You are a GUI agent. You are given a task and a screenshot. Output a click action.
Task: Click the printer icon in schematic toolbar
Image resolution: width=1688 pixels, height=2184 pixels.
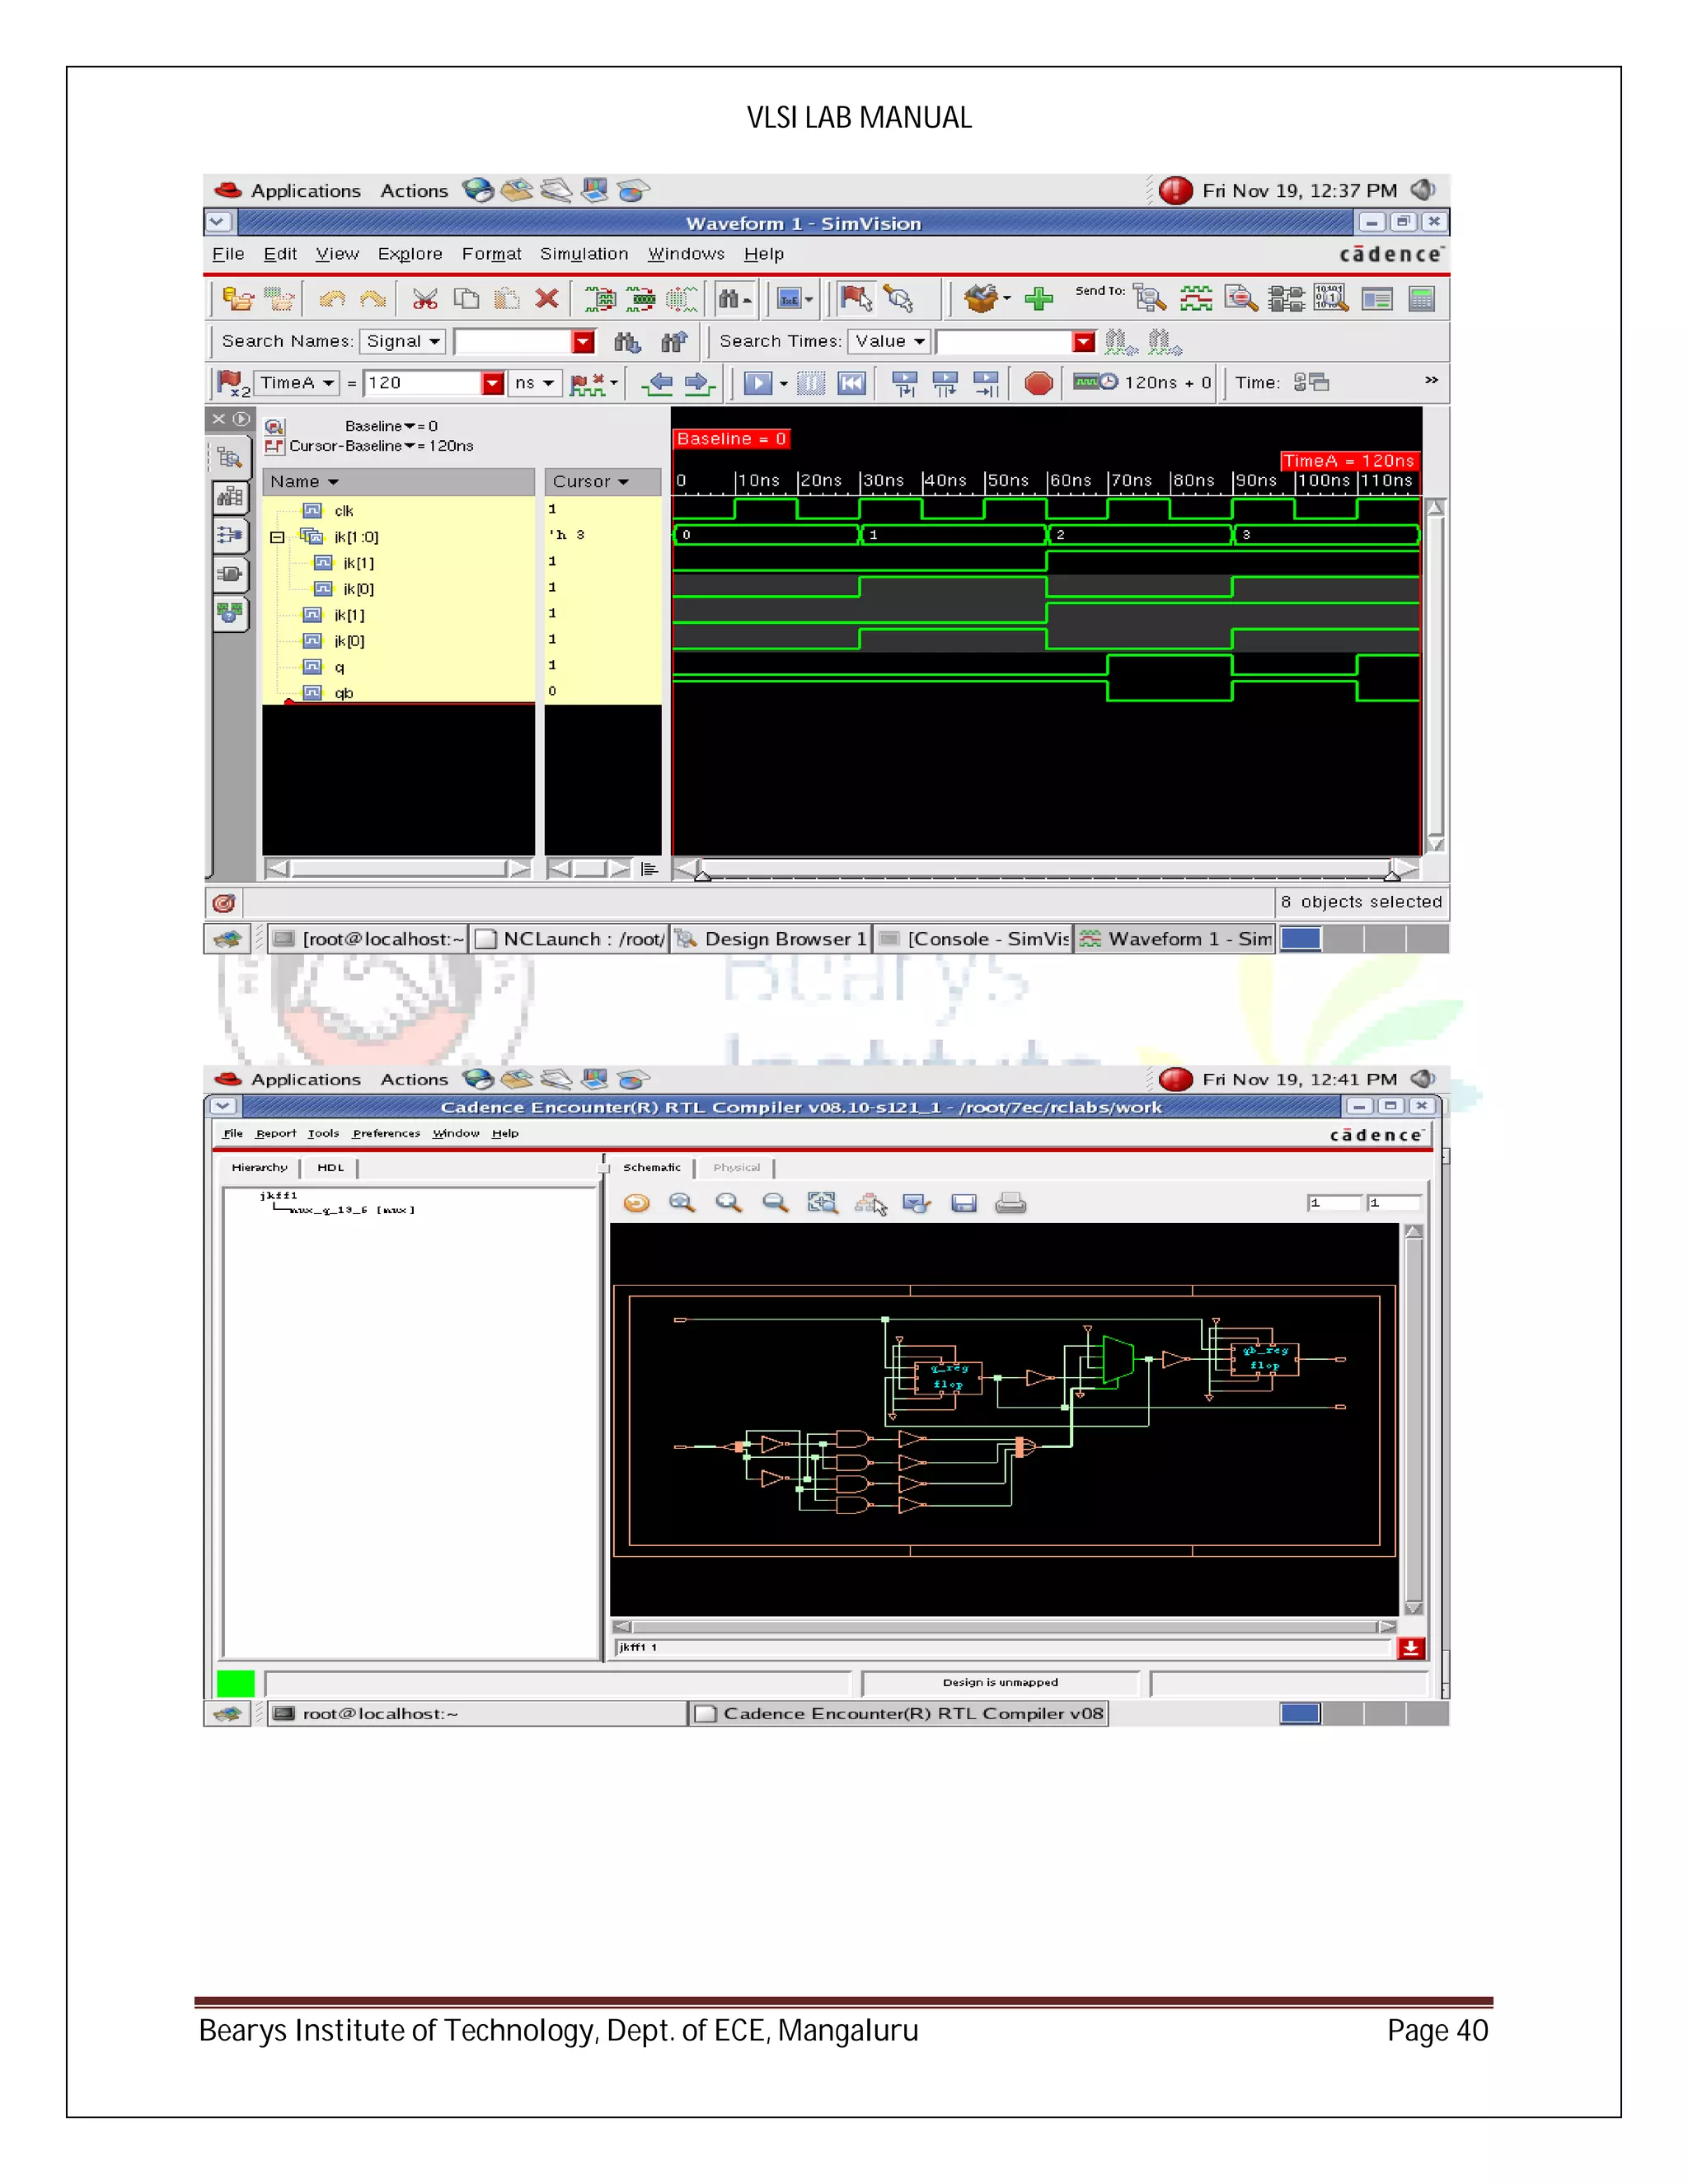click(x=1010, y=1203)
